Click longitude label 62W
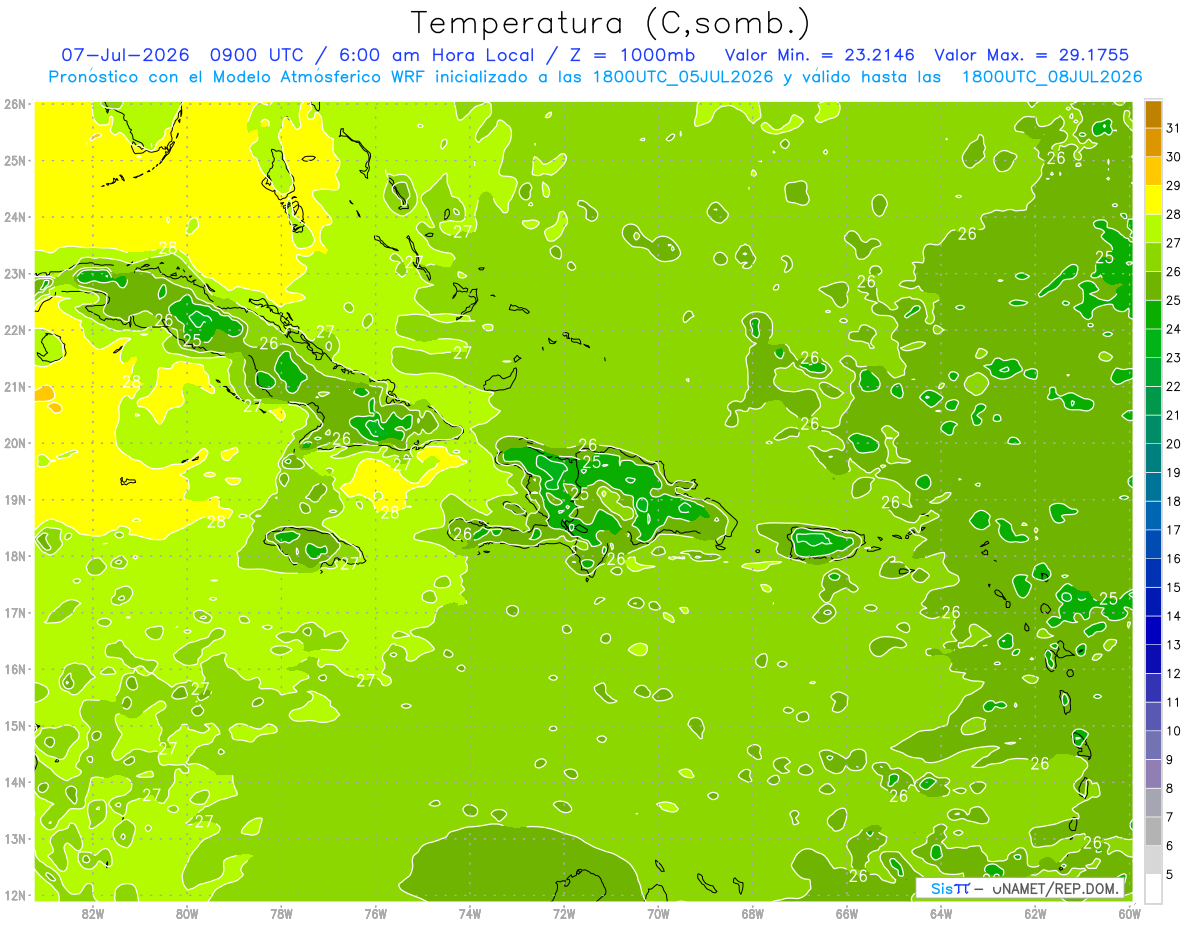Viewport: 1200px width, 927px height. [x=1035, y=913]
